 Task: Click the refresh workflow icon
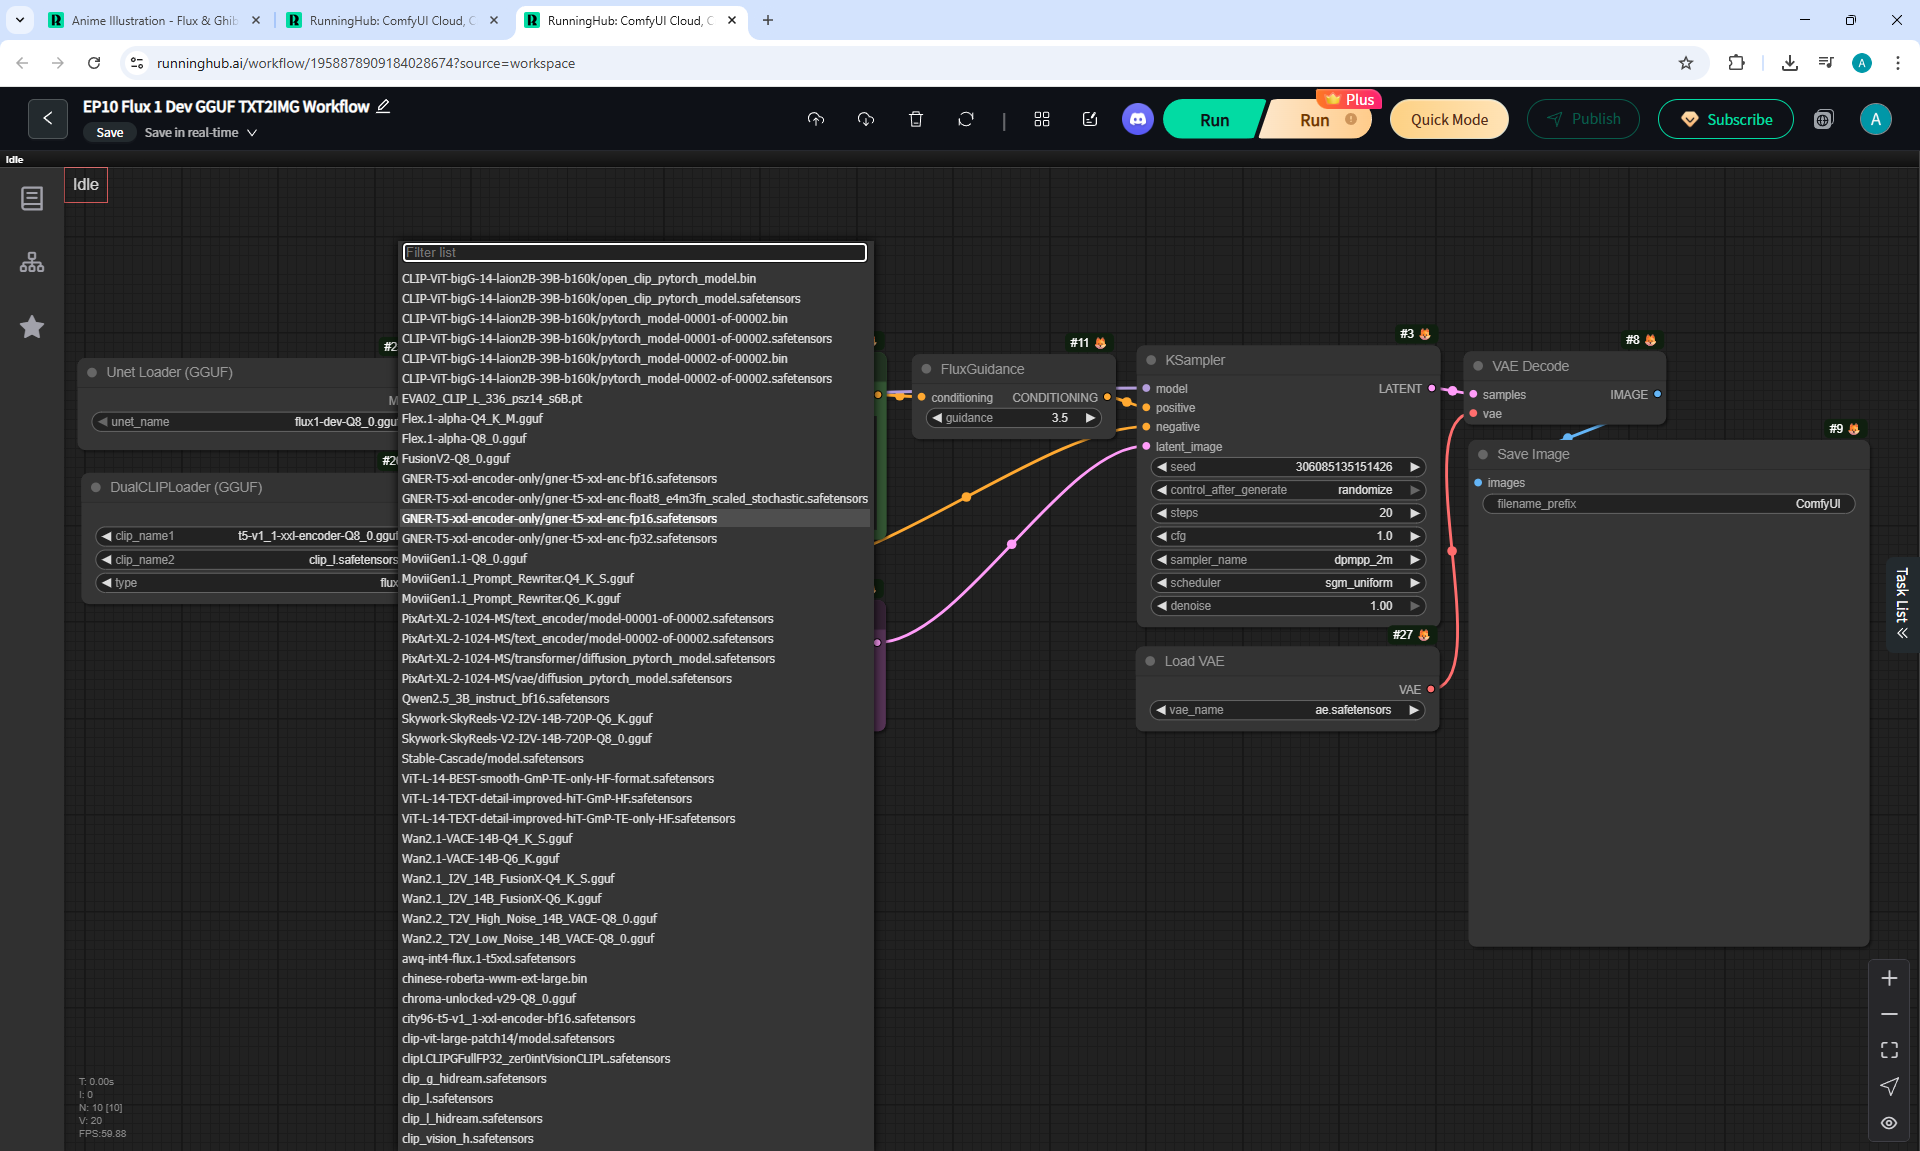pos(965,119)
